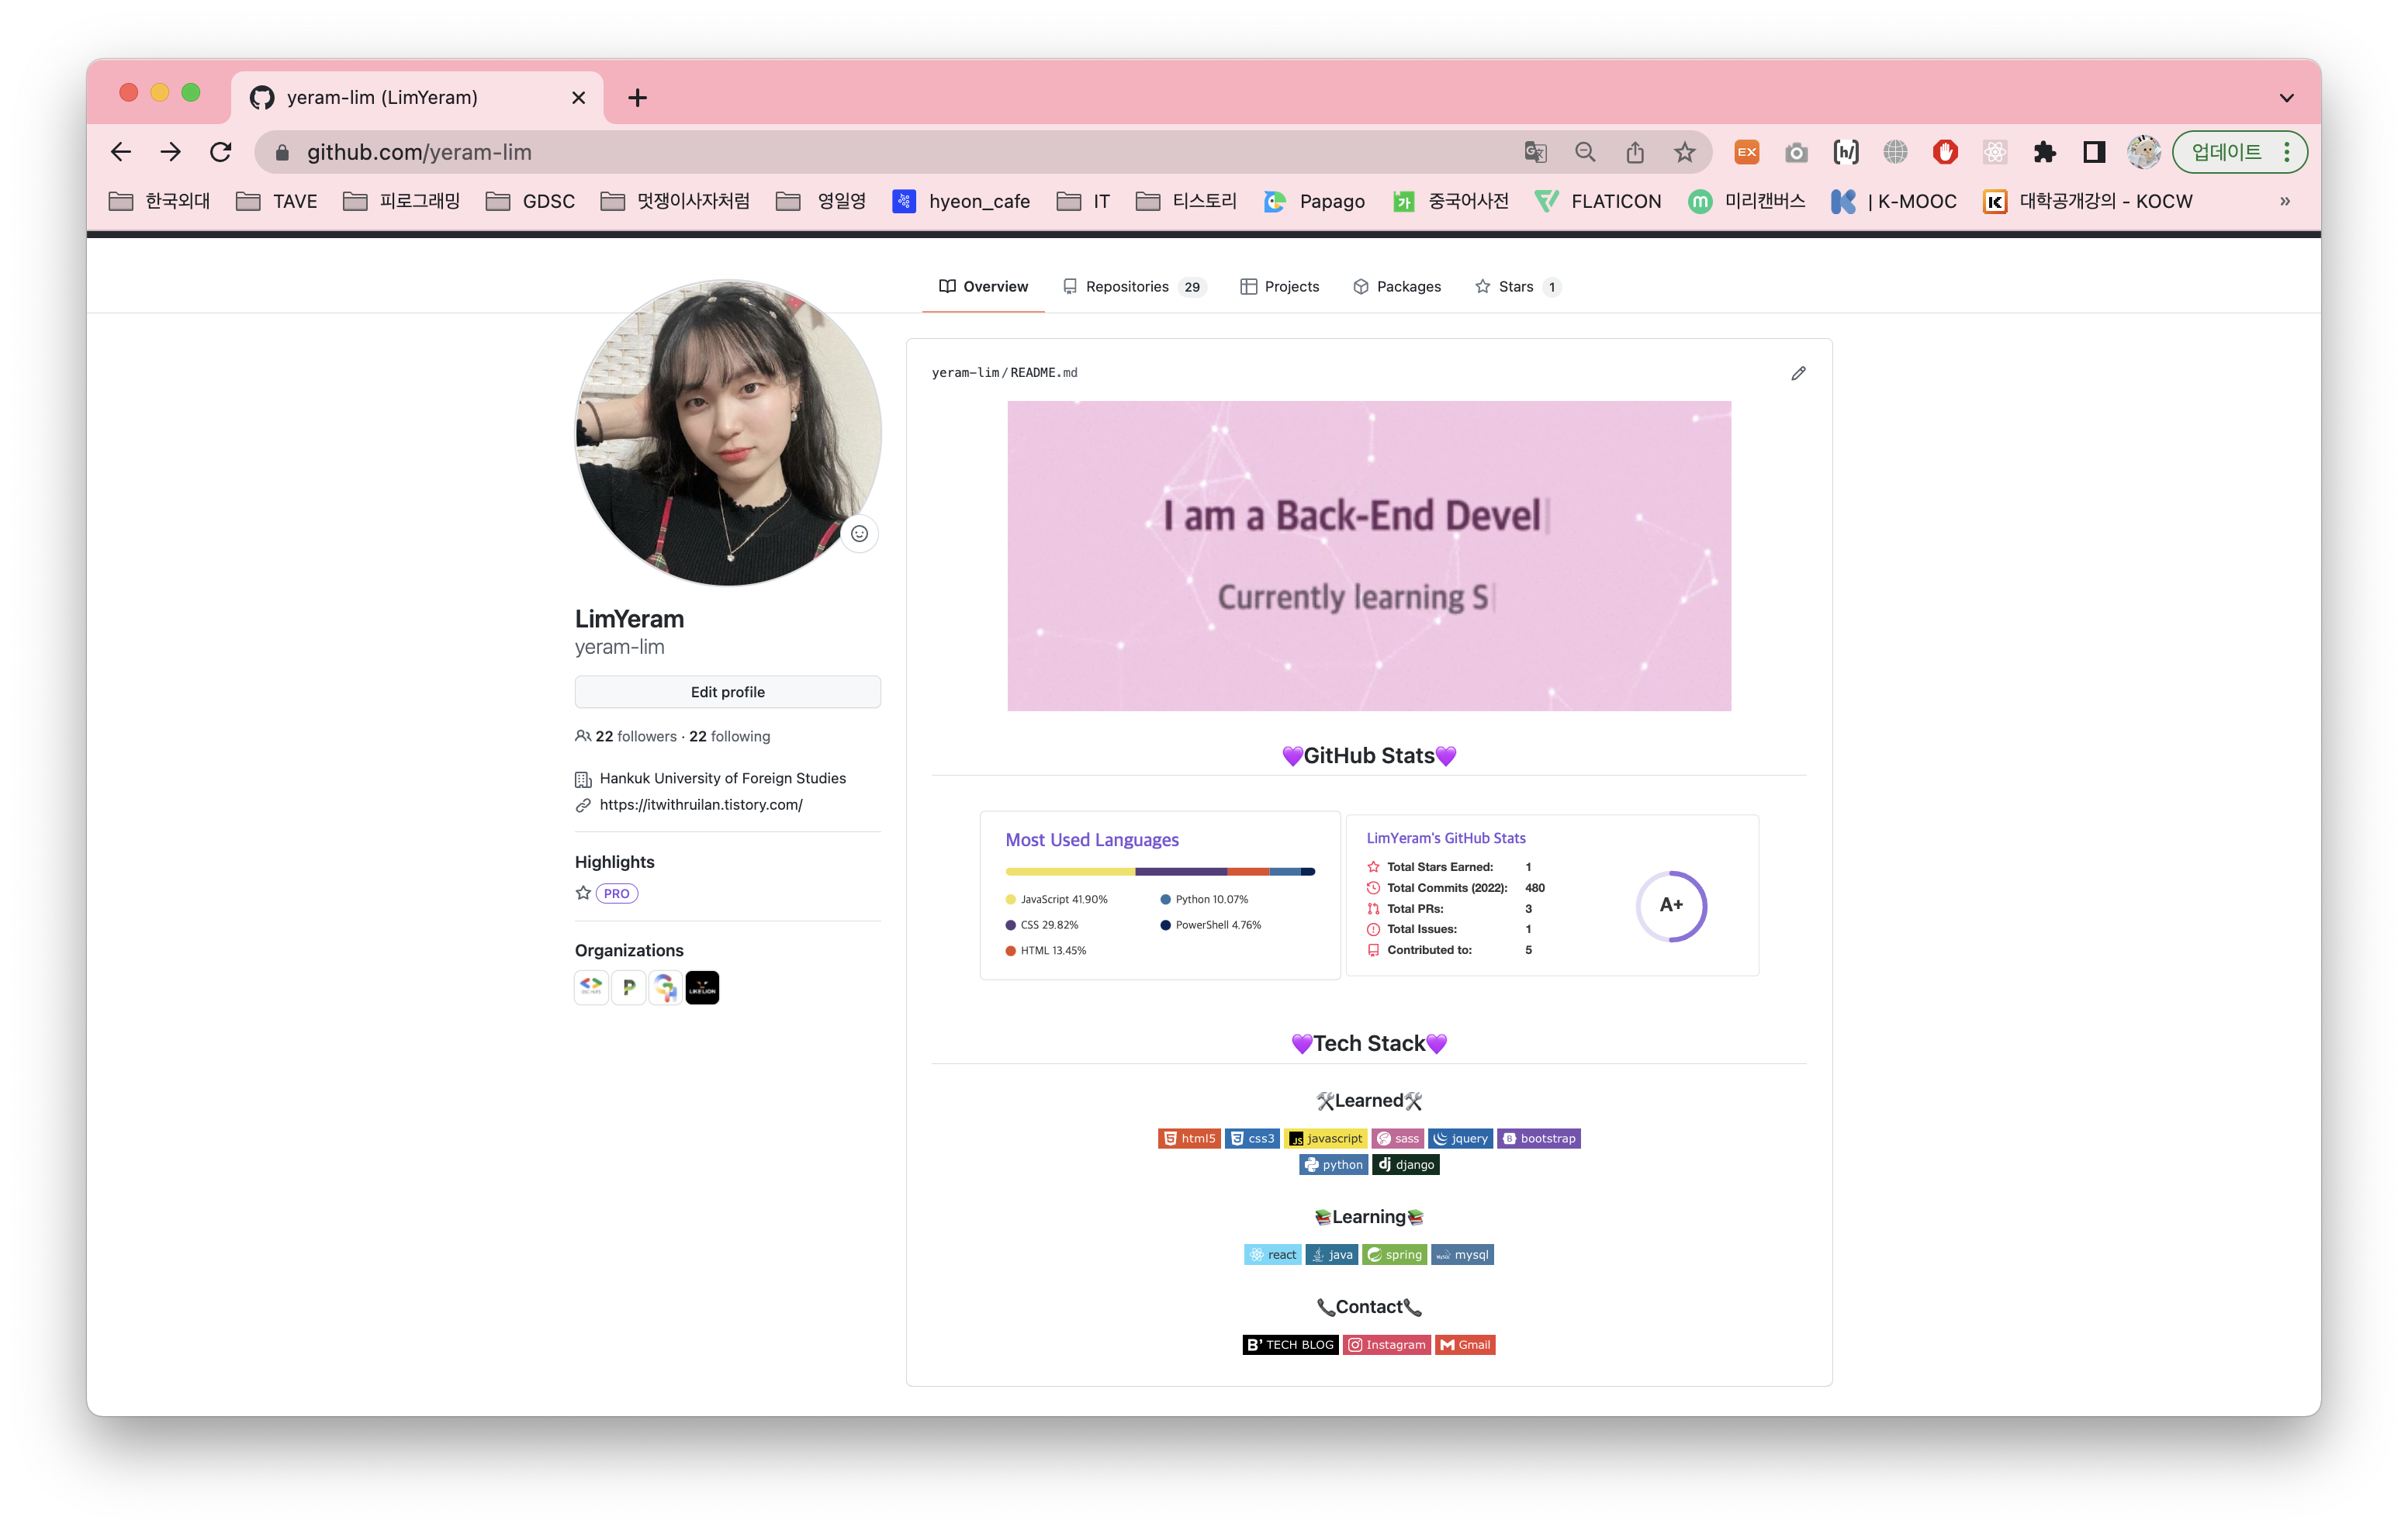The width and height of the screenshot is (2408, 1531).
Task: Click the set status smiley icon
Action: click(x=859, y=534)
